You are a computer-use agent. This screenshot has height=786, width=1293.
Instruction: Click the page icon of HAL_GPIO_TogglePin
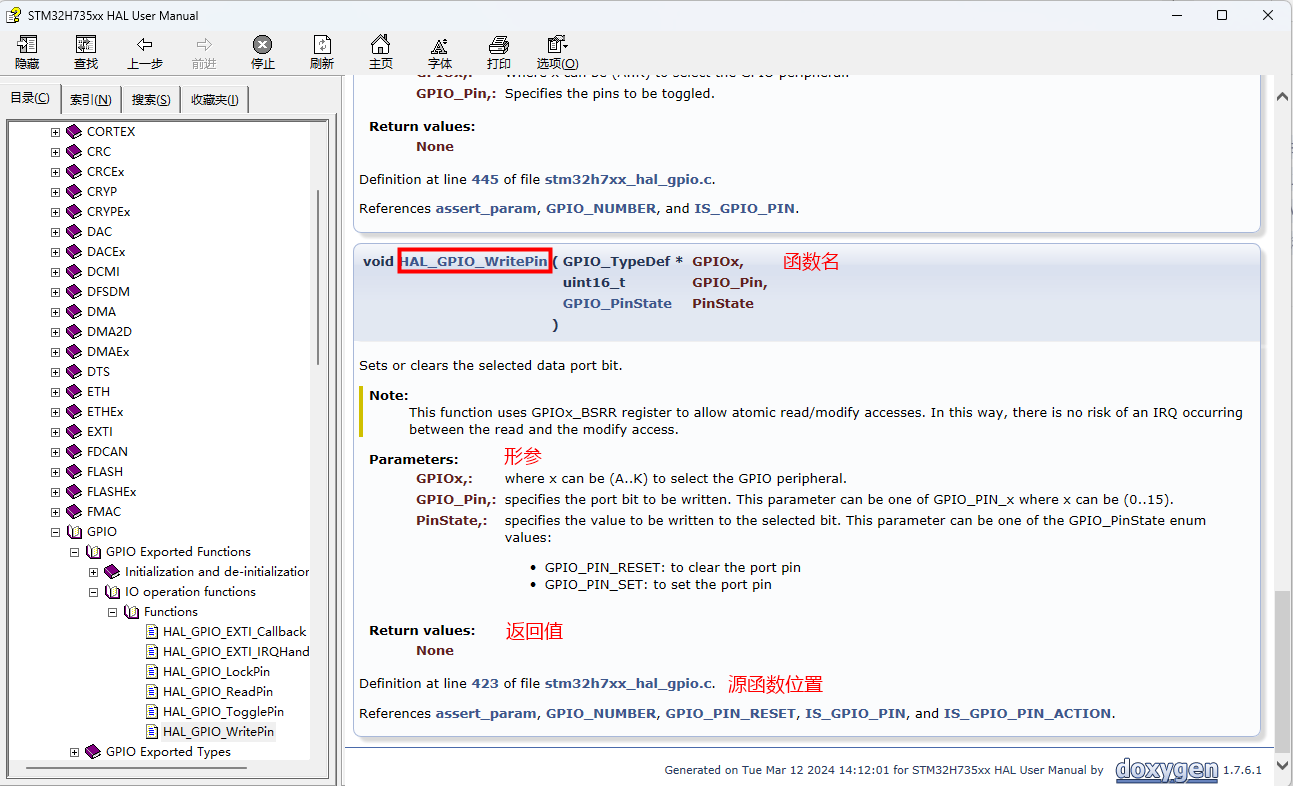pyautogui.click(x=152, y=712)
